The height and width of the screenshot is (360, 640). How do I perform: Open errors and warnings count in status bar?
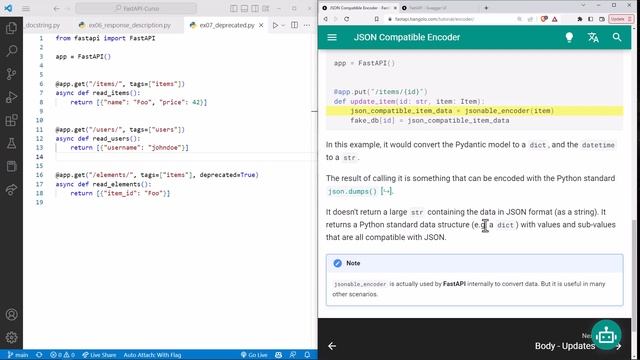click(62, 355)
